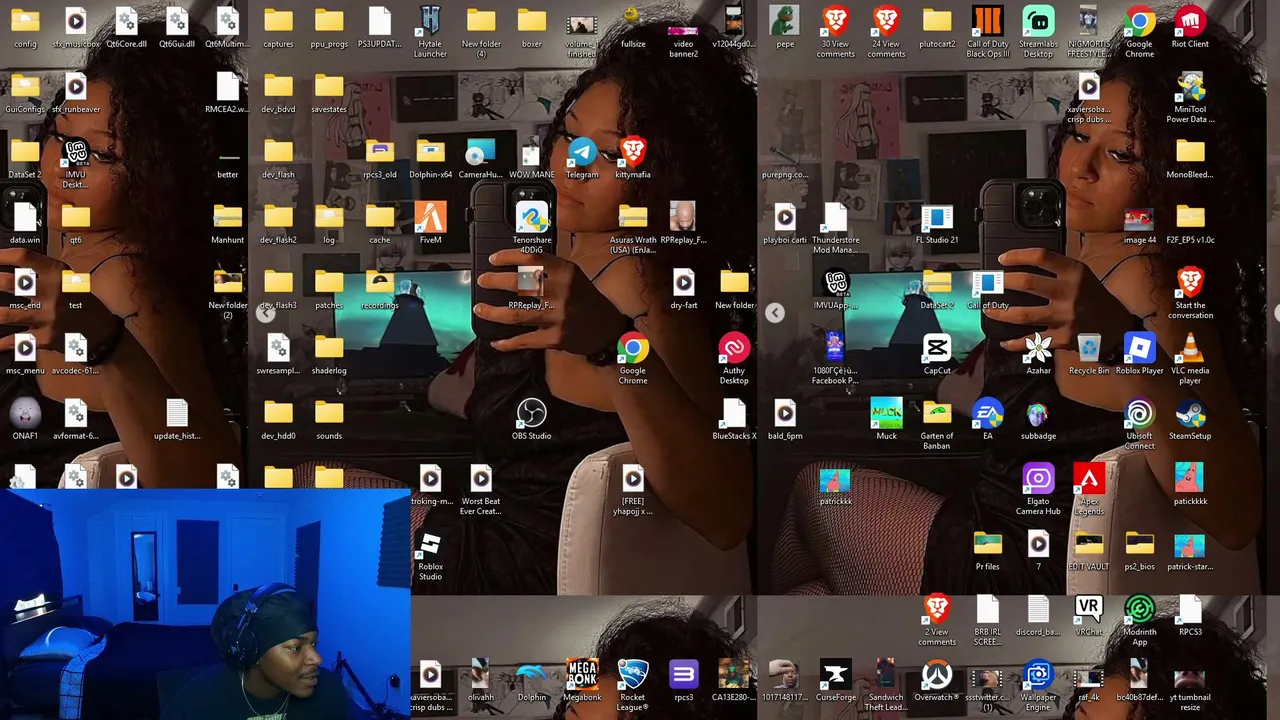The width and height of the screenshot is (1280, 720).
Task: Open Garten of Banban
Action: [937, 424]
